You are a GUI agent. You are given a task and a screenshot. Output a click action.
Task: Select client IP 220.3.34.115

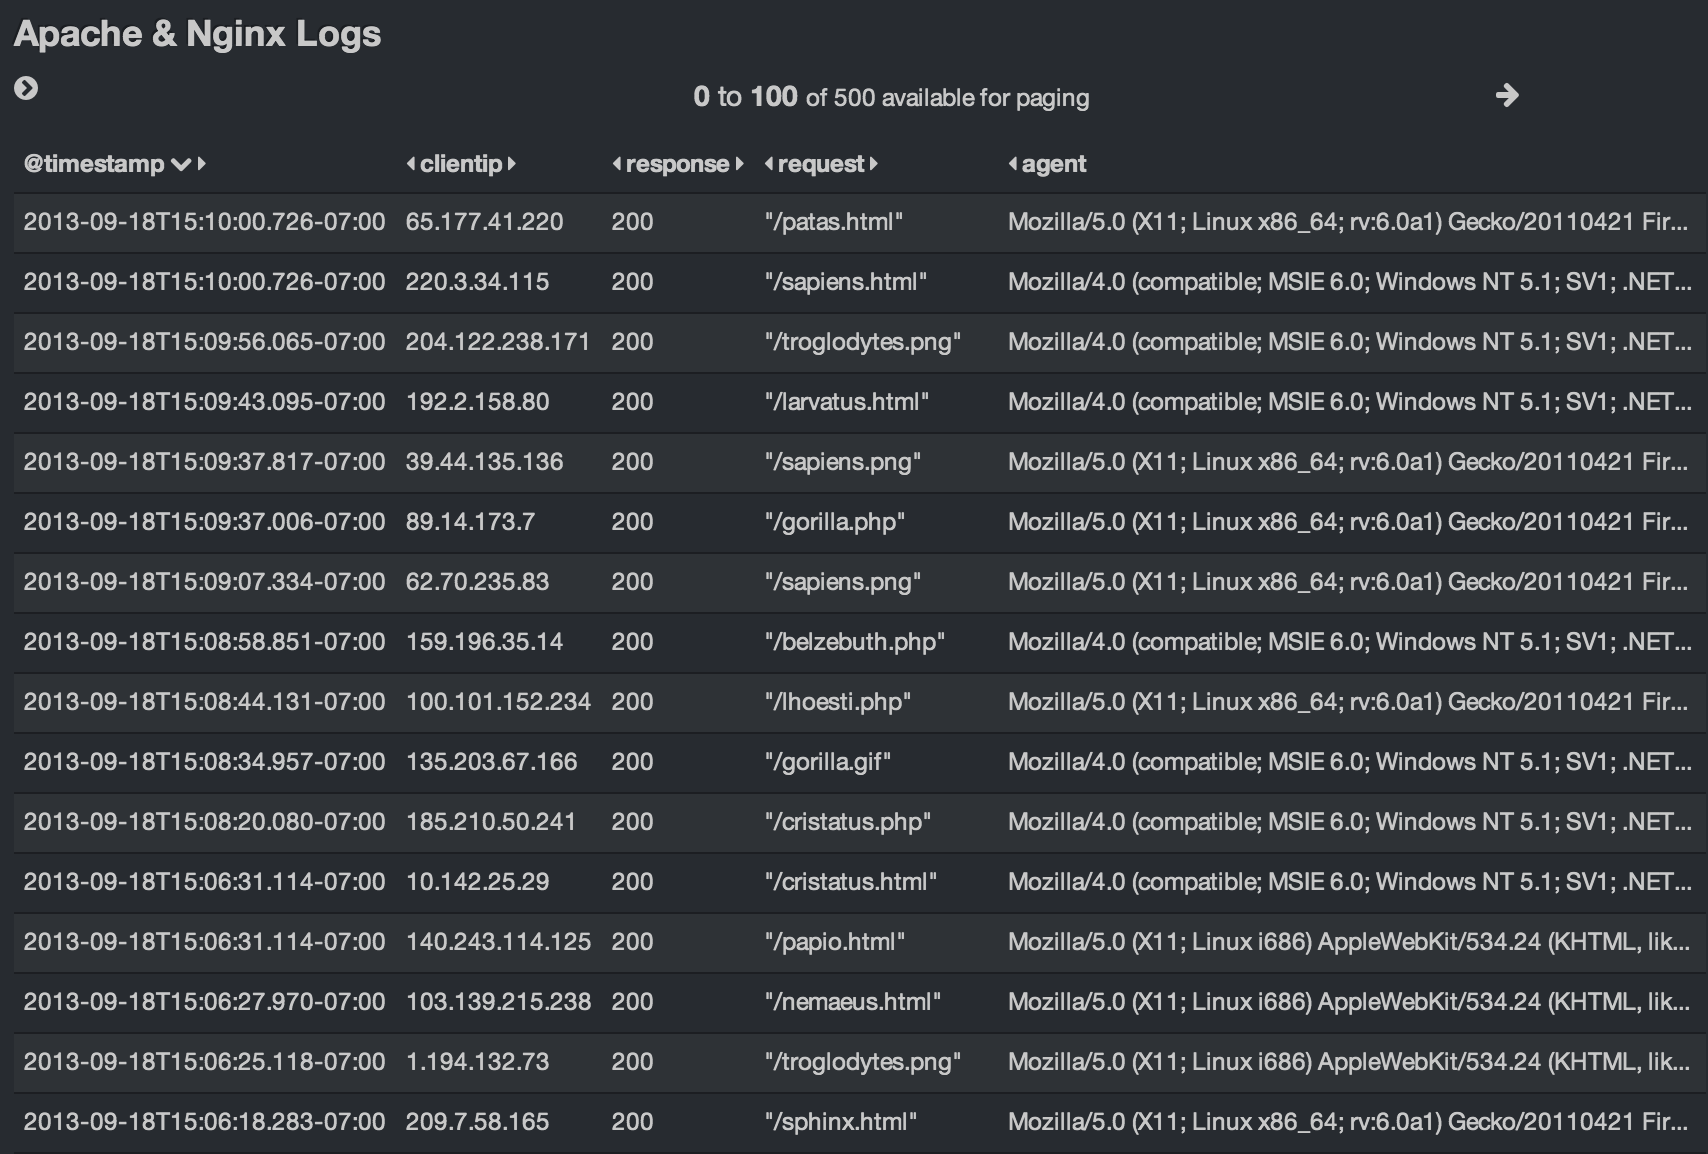477,282
